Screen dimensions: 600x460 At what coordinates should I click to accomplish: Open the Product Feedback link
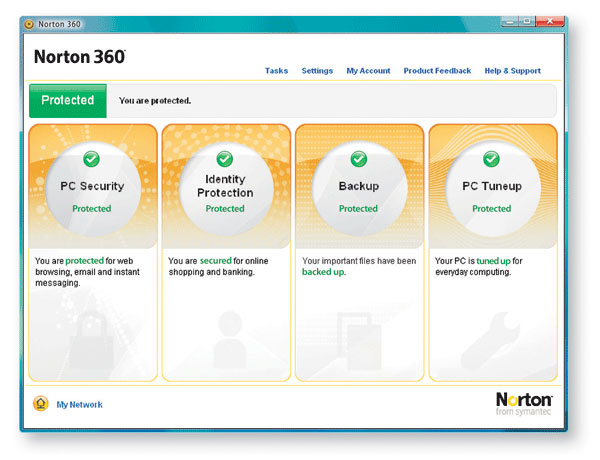tap(437, 71)
